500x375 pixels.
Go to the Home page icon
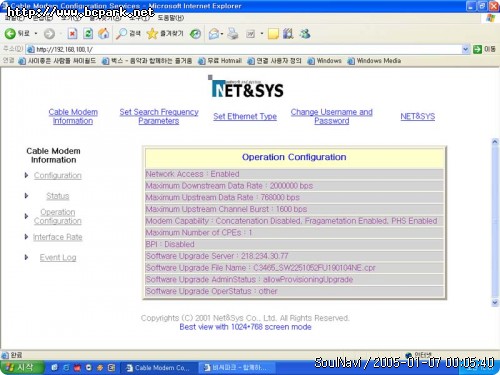[x=104, y=33]
